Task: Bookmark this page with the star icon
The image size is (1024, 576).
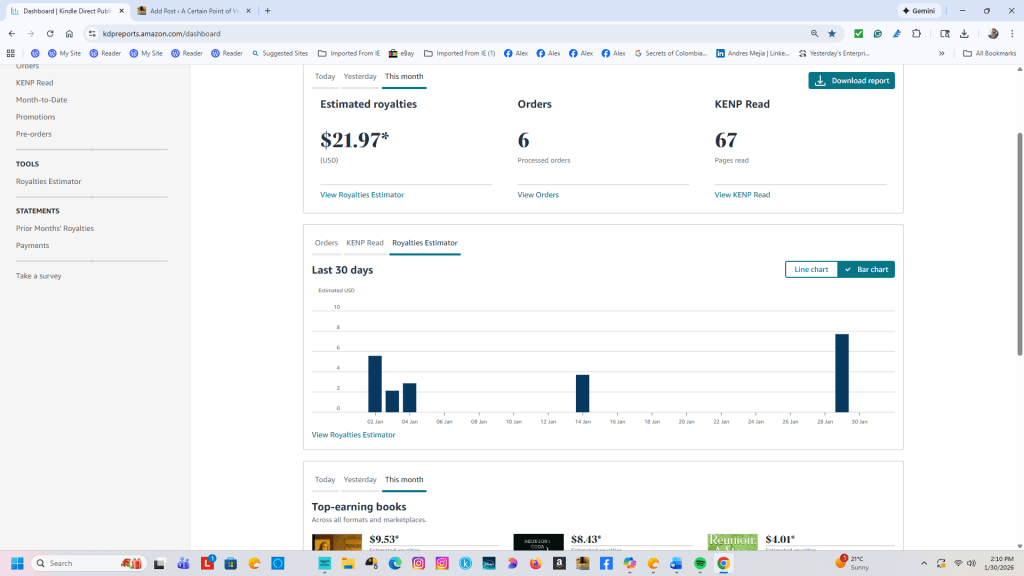Action: click(831, 33)
